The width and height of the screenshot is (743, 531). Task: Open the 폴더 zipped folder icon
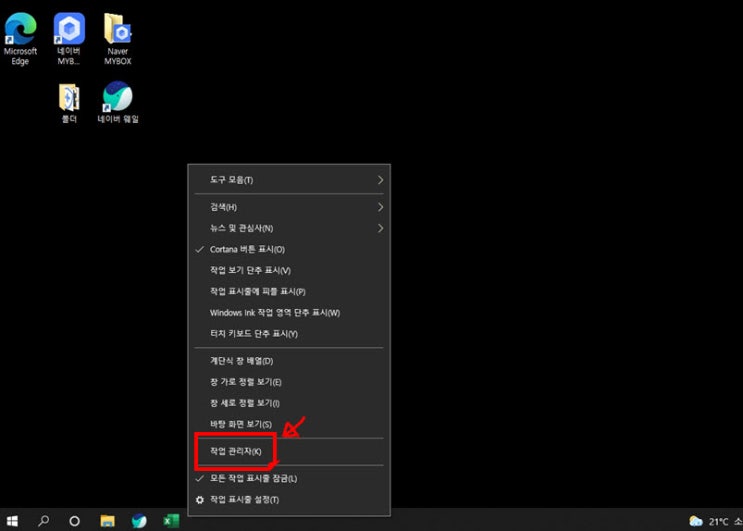[69, 102]
